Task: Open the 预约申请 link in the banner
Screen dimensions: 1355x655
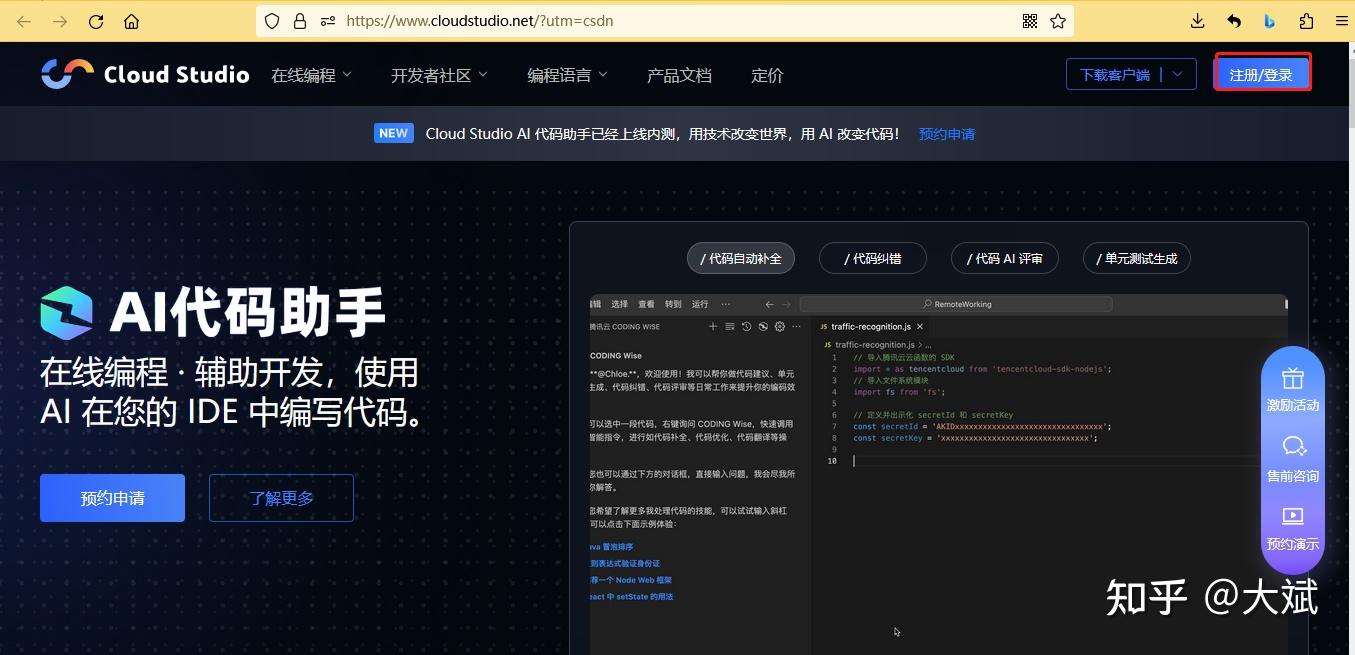Action: (946, 133)
